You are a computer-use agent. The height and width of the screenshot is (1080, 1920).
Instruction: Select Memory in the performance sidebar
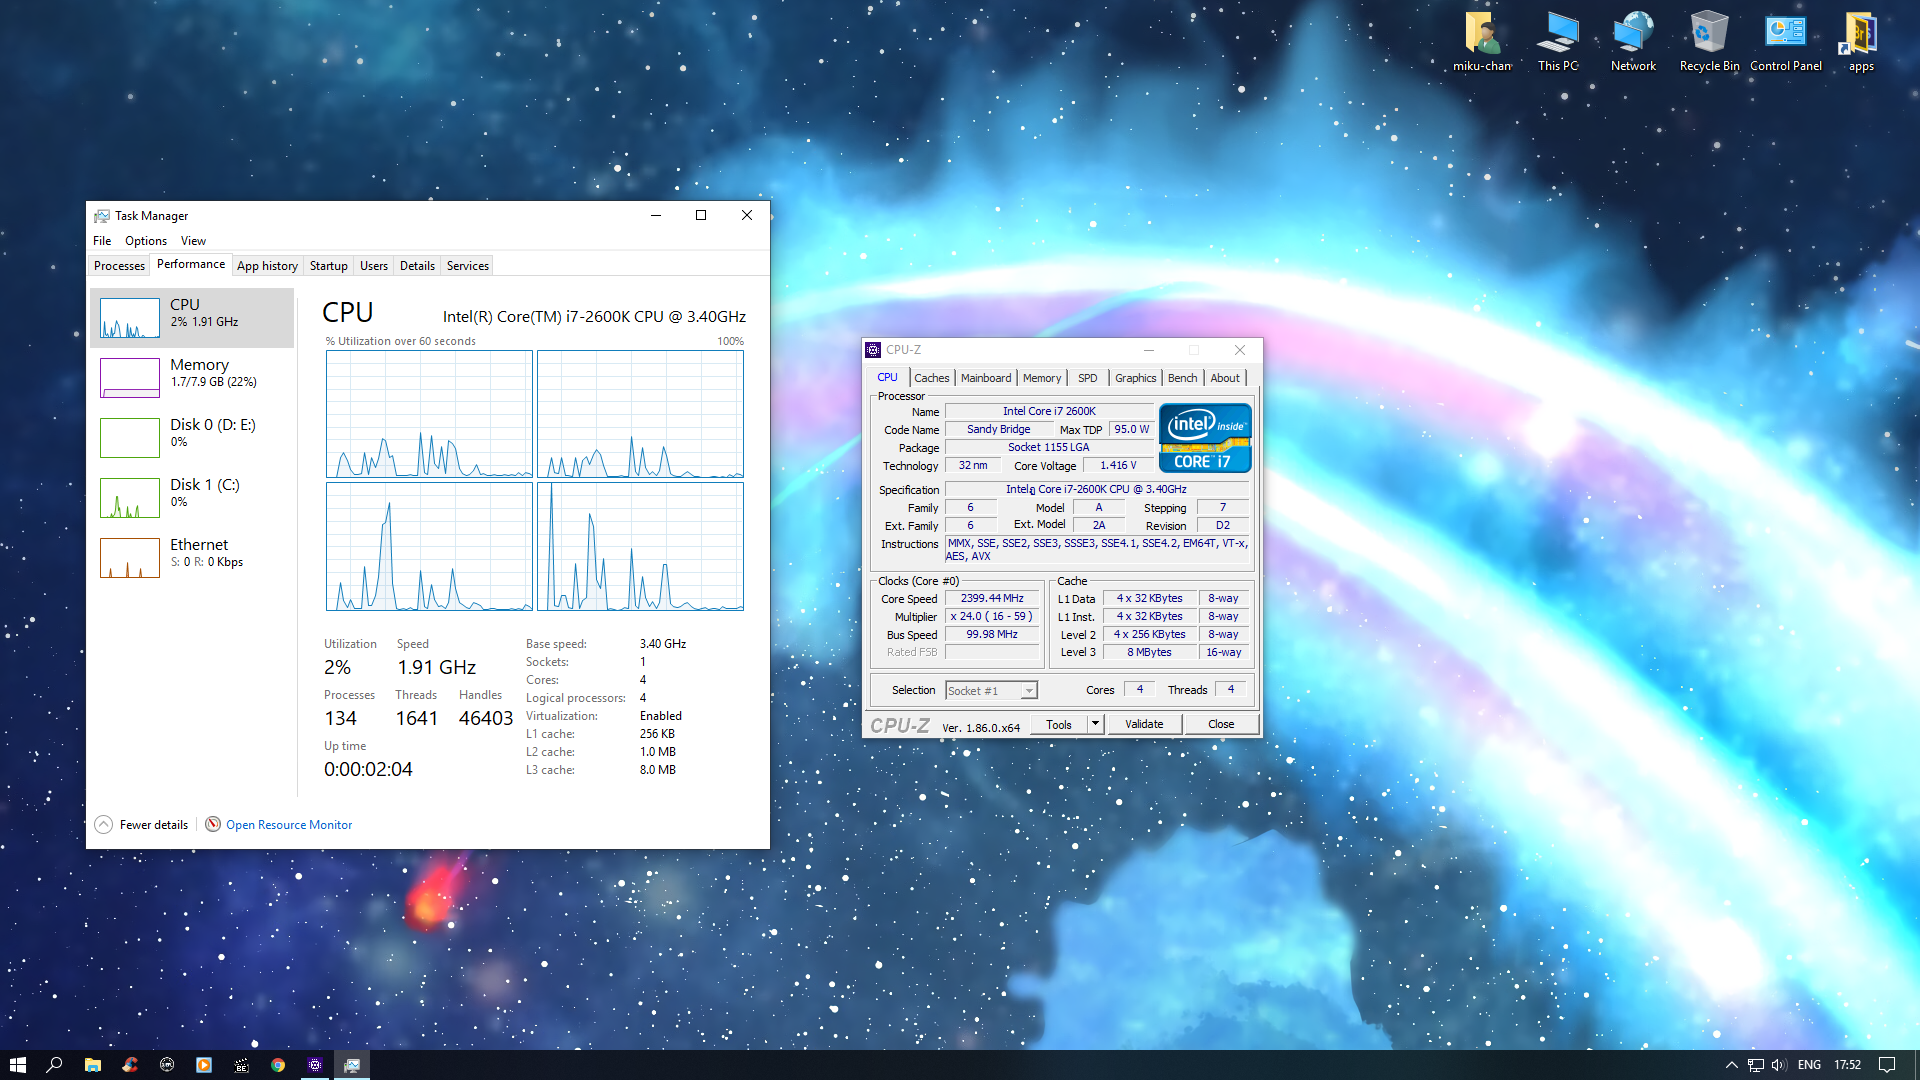192,378
